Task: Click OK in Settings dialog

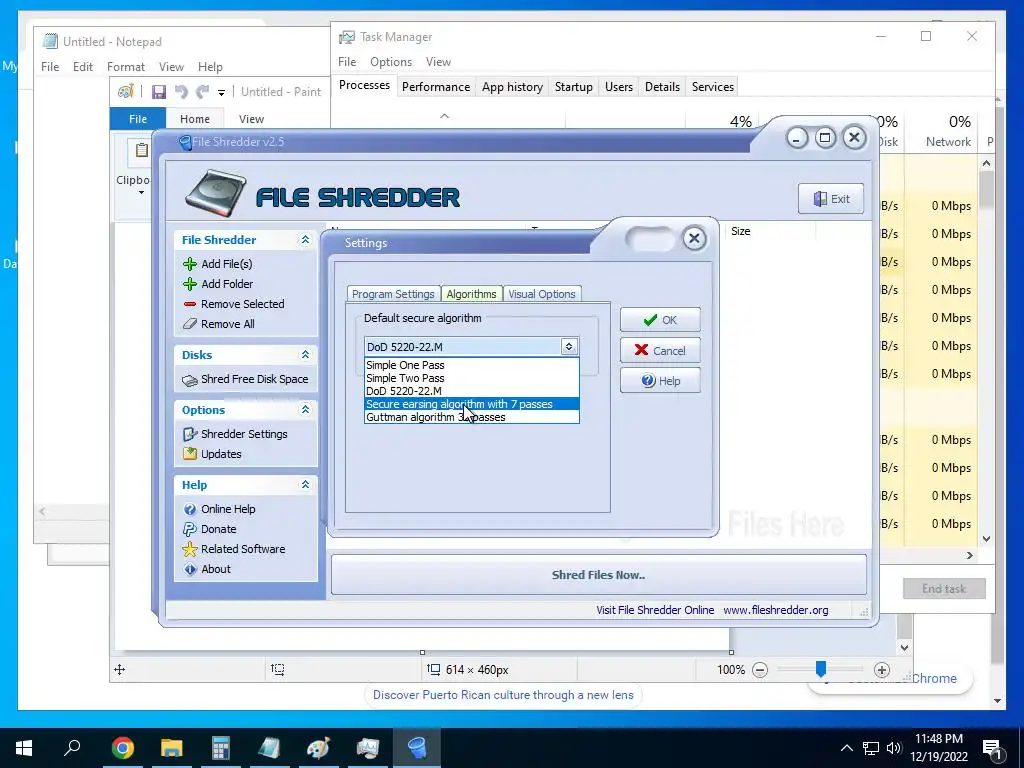Action: 660,320
